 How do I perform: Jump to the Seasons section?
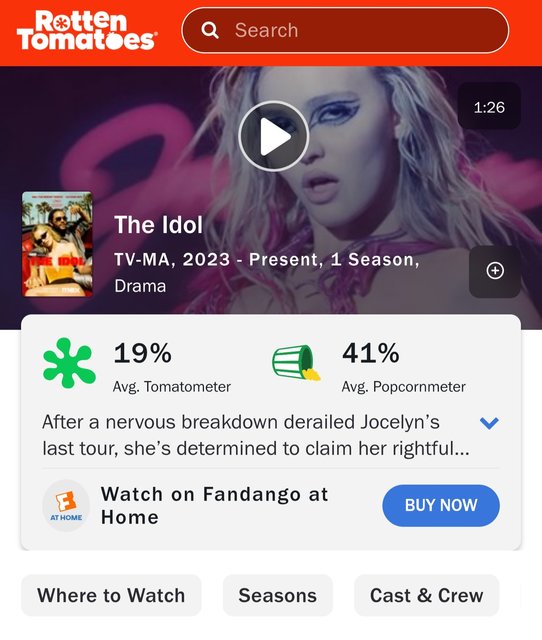click(278, 596)
